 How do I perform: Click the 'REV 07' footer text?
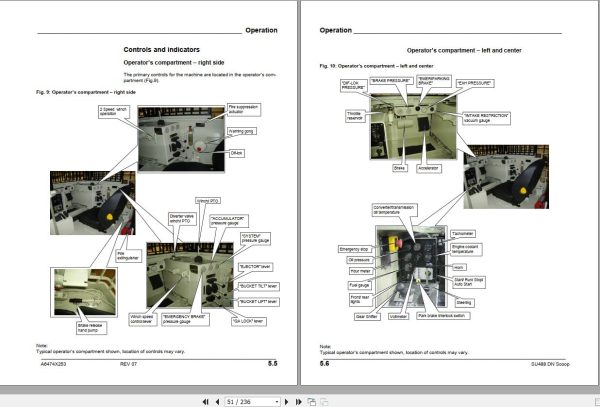coord(128,364)
